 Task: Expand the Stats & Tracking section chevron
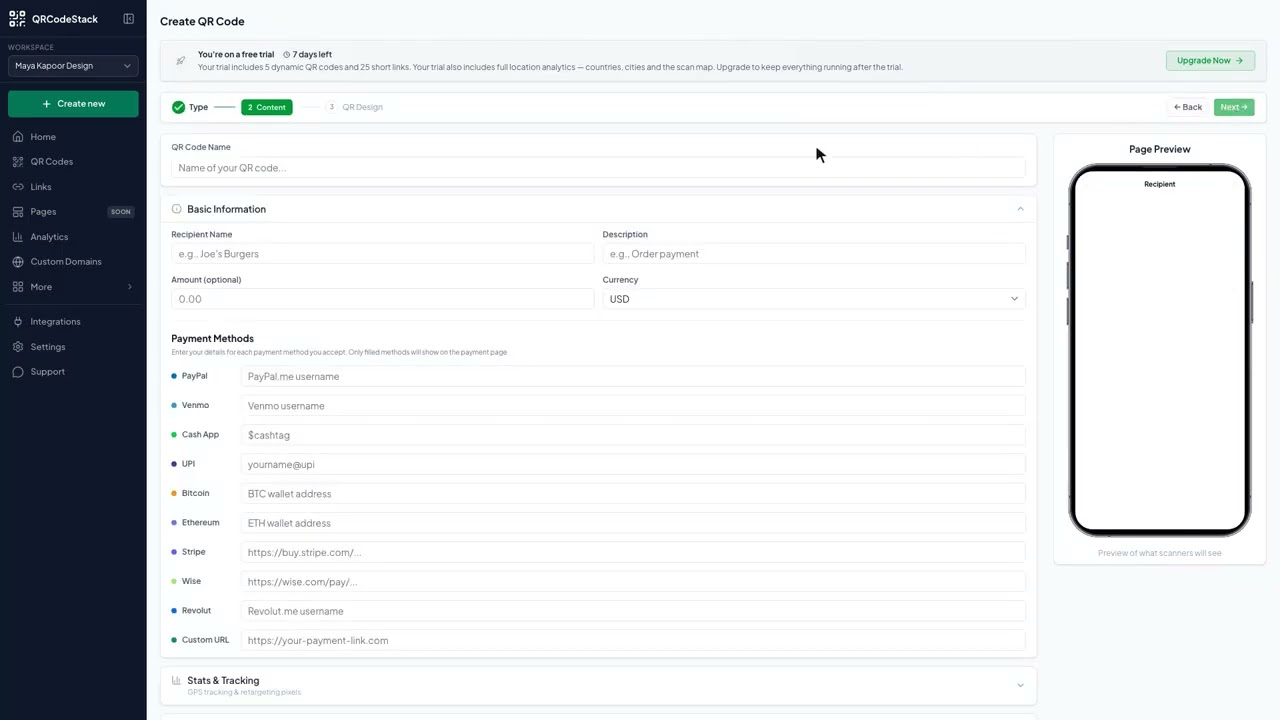point(1020,685)
